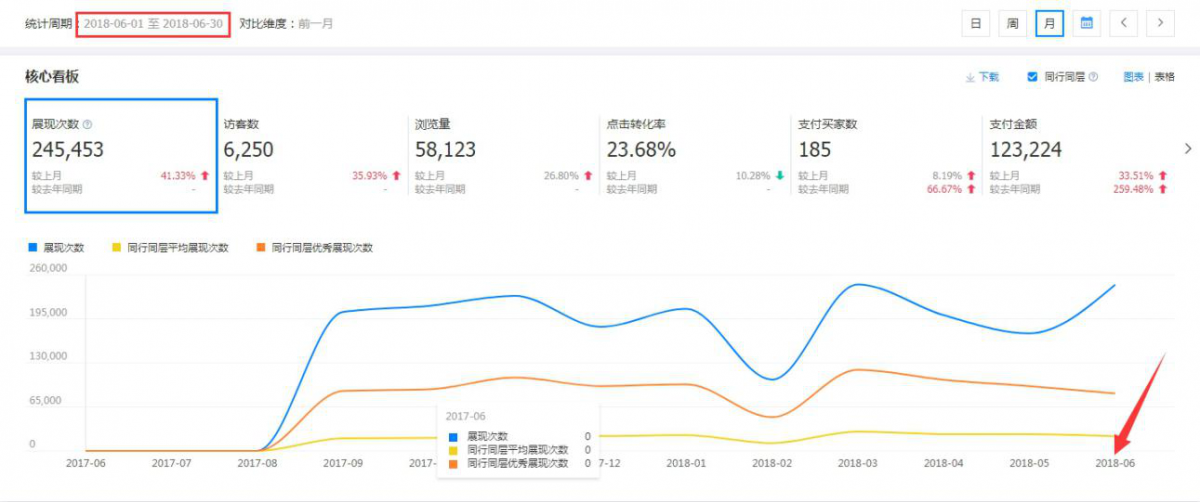Image resolution: width=1200 pixels, height=502 pixels.
Task: Click the 195,000 y-axis label
Action: pyautogui.click(x=48, y=312)
